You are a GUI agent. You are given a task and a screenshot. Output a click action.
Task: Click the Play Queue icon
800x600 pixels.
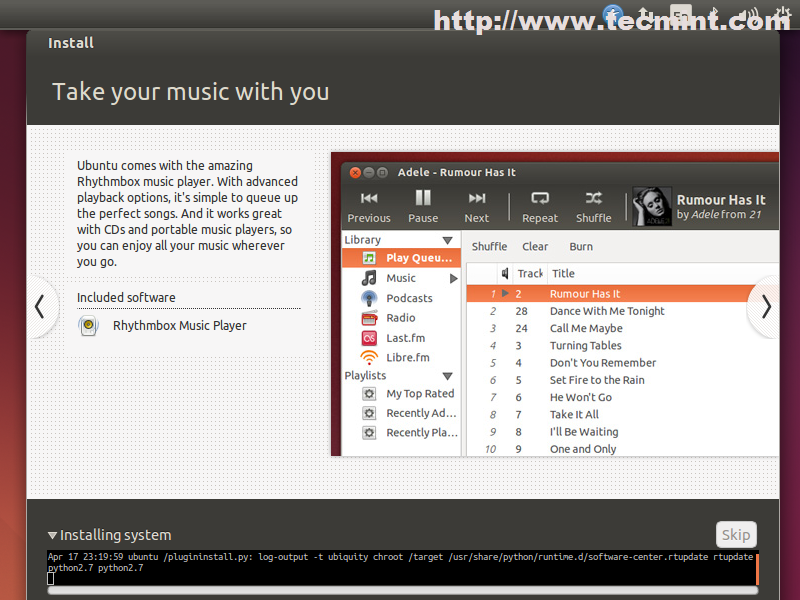[x=369, y=258]
